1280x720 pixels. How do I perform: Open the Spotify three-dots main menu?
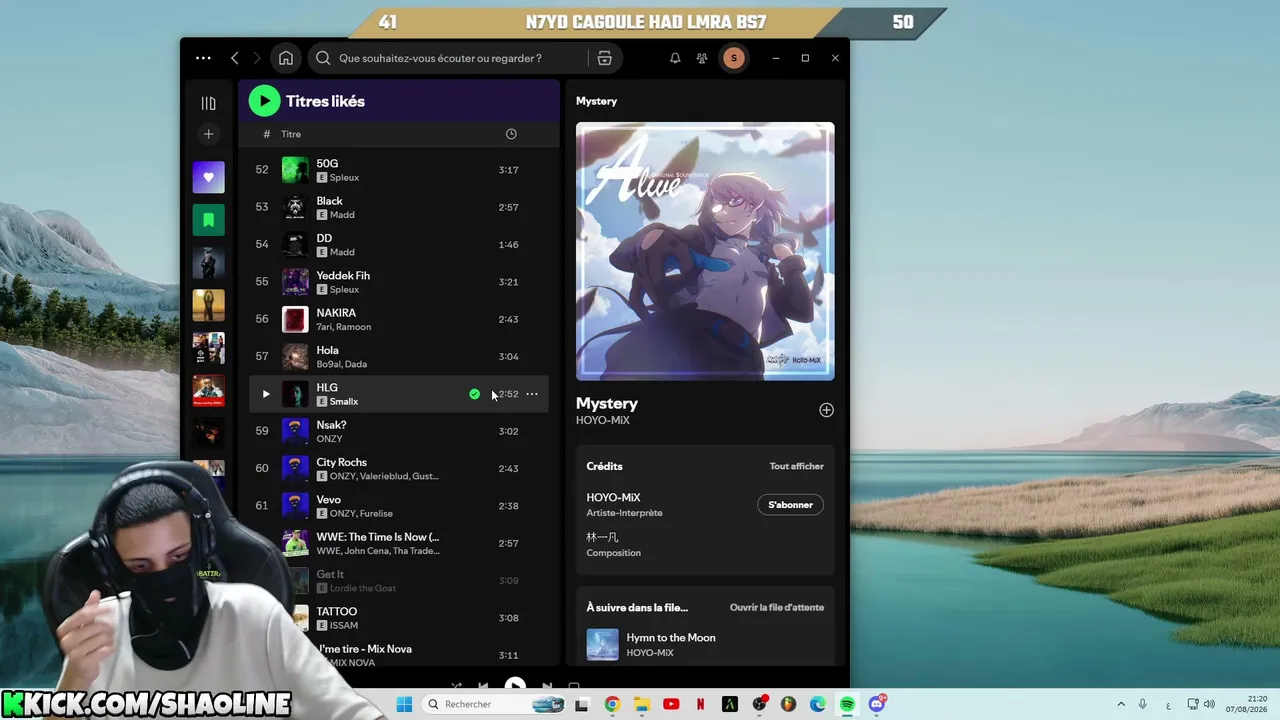click(203, 58)
